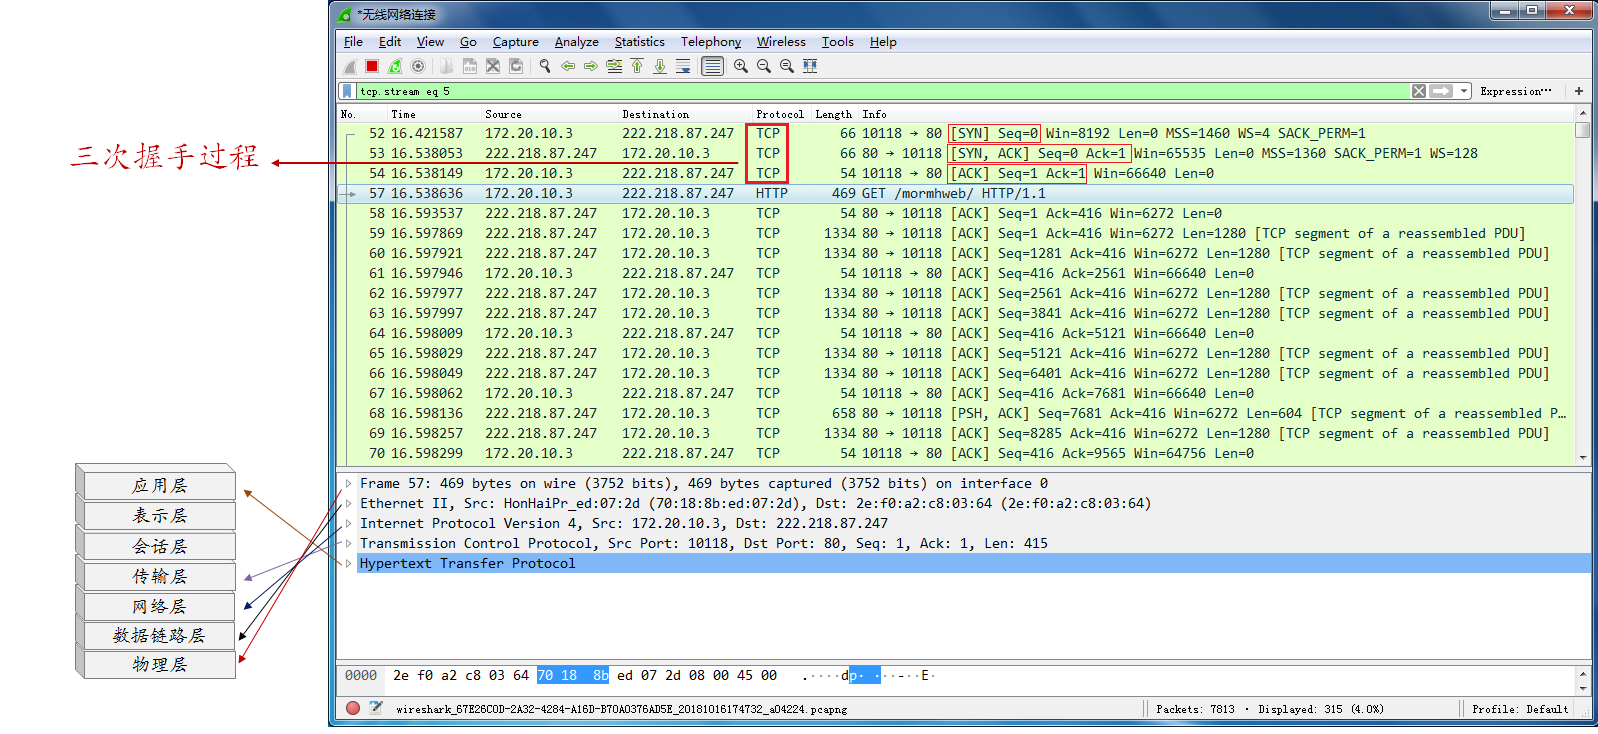Click the Profile: Default status entry
1598x734 pixels.
point(1519,709)
